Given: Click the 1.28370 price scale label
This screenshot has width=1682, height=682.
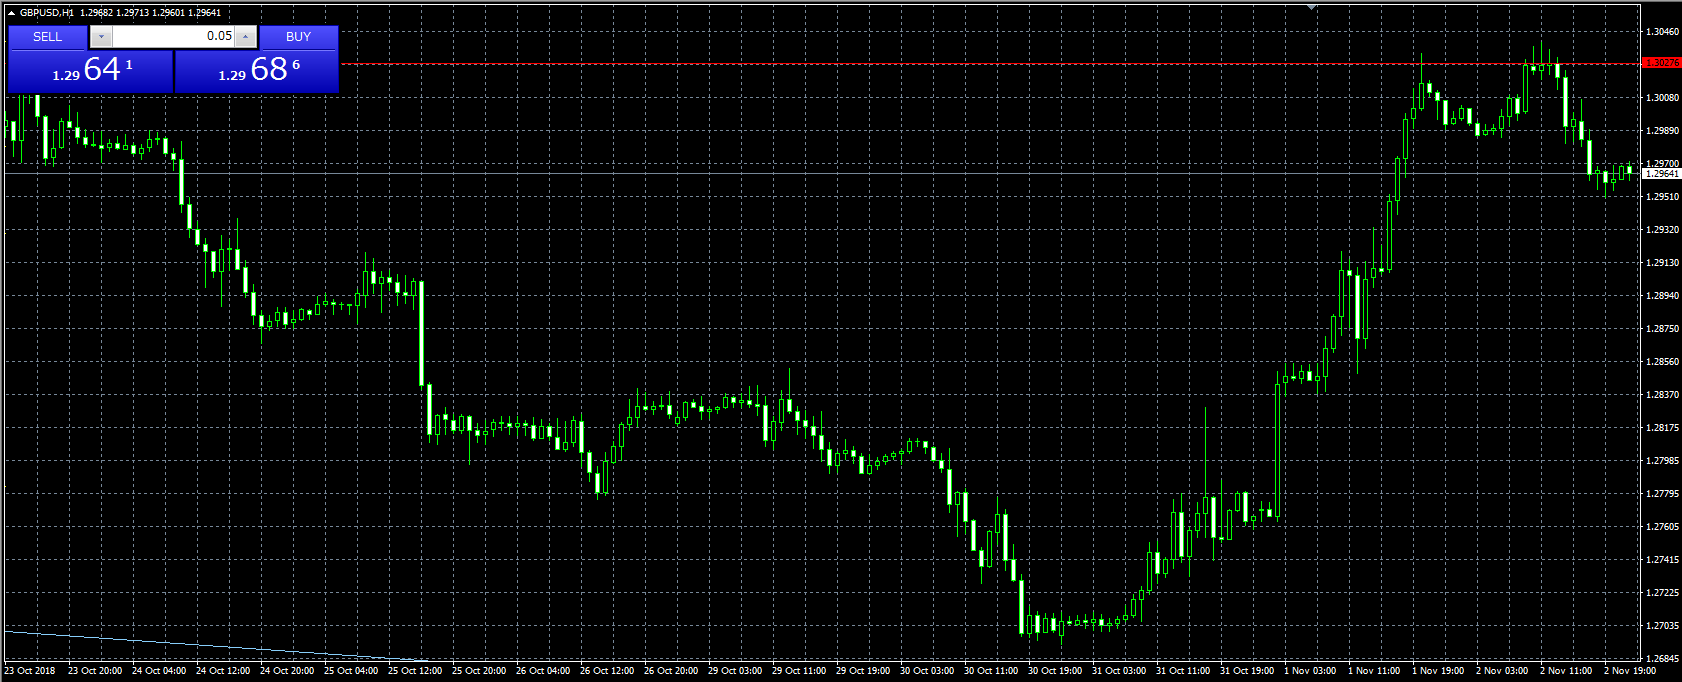Looking at the screenshot, I should (x=1662, y=395).
